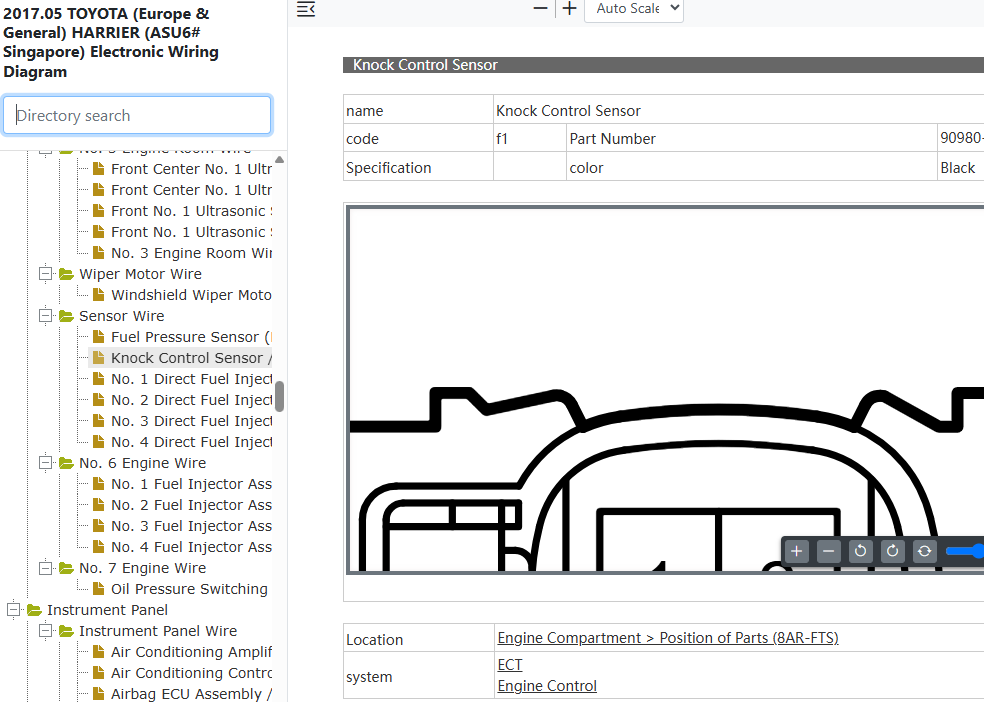The height and width of the screenshot is (702, 984).
Task: Open No. 1 Direct Fuel Injector item
Action: [191, 379]
